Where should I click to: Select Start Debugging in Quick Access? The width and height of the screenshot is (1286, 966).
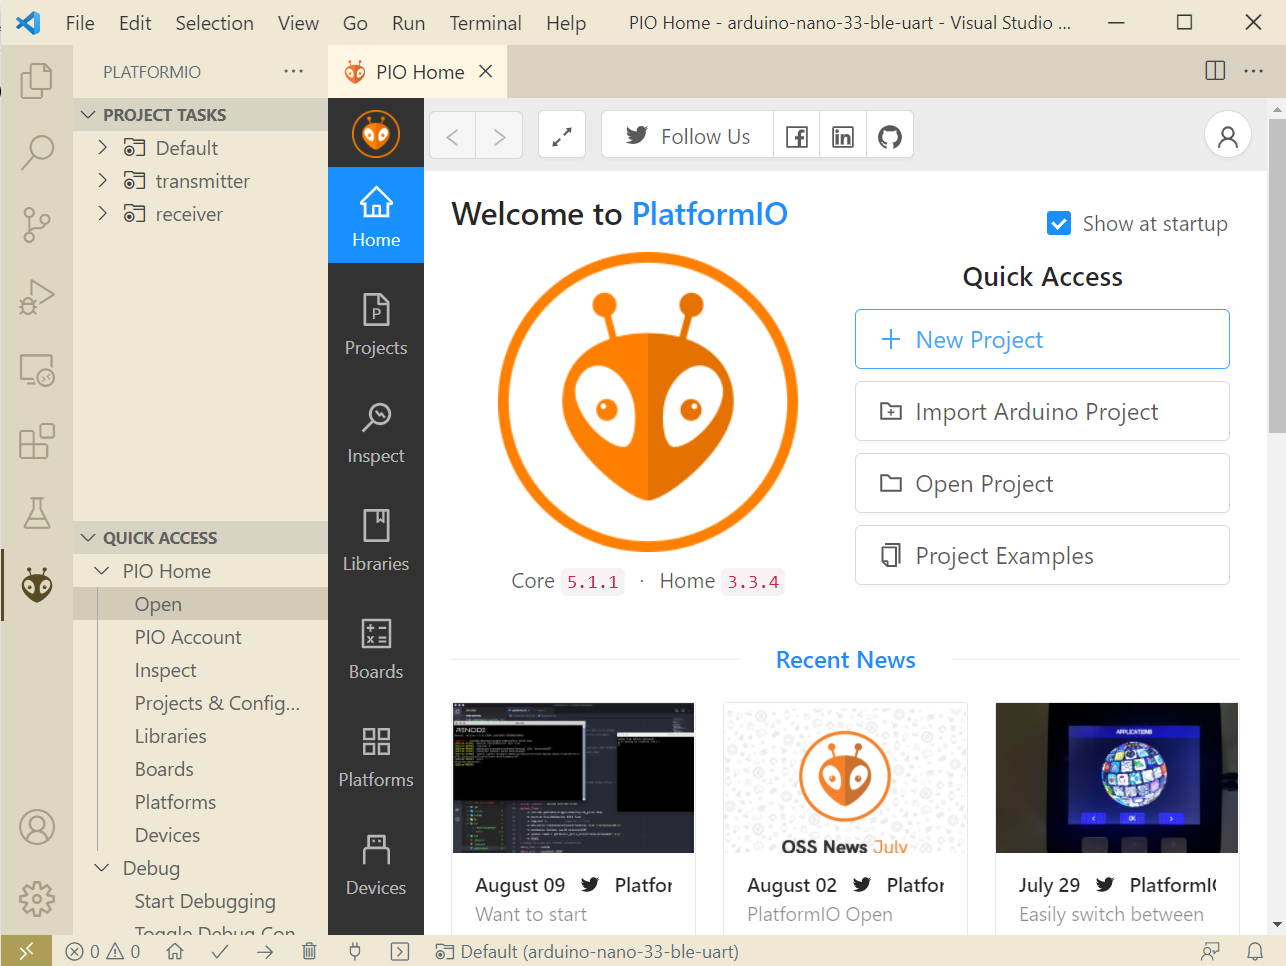pos(205,901)
